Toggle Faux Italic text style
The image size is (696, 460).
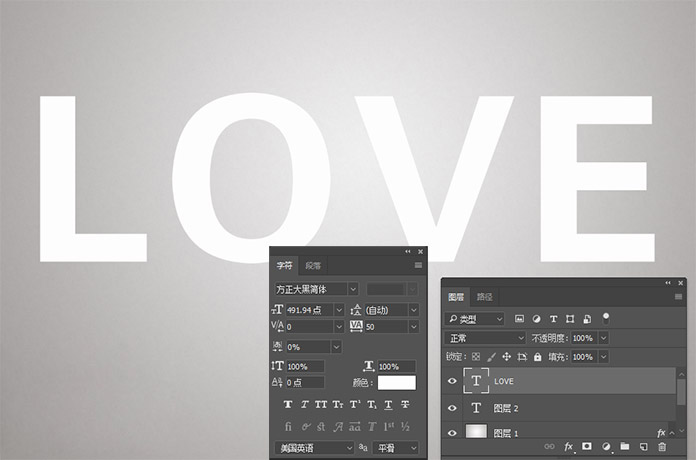pos(304,404)
